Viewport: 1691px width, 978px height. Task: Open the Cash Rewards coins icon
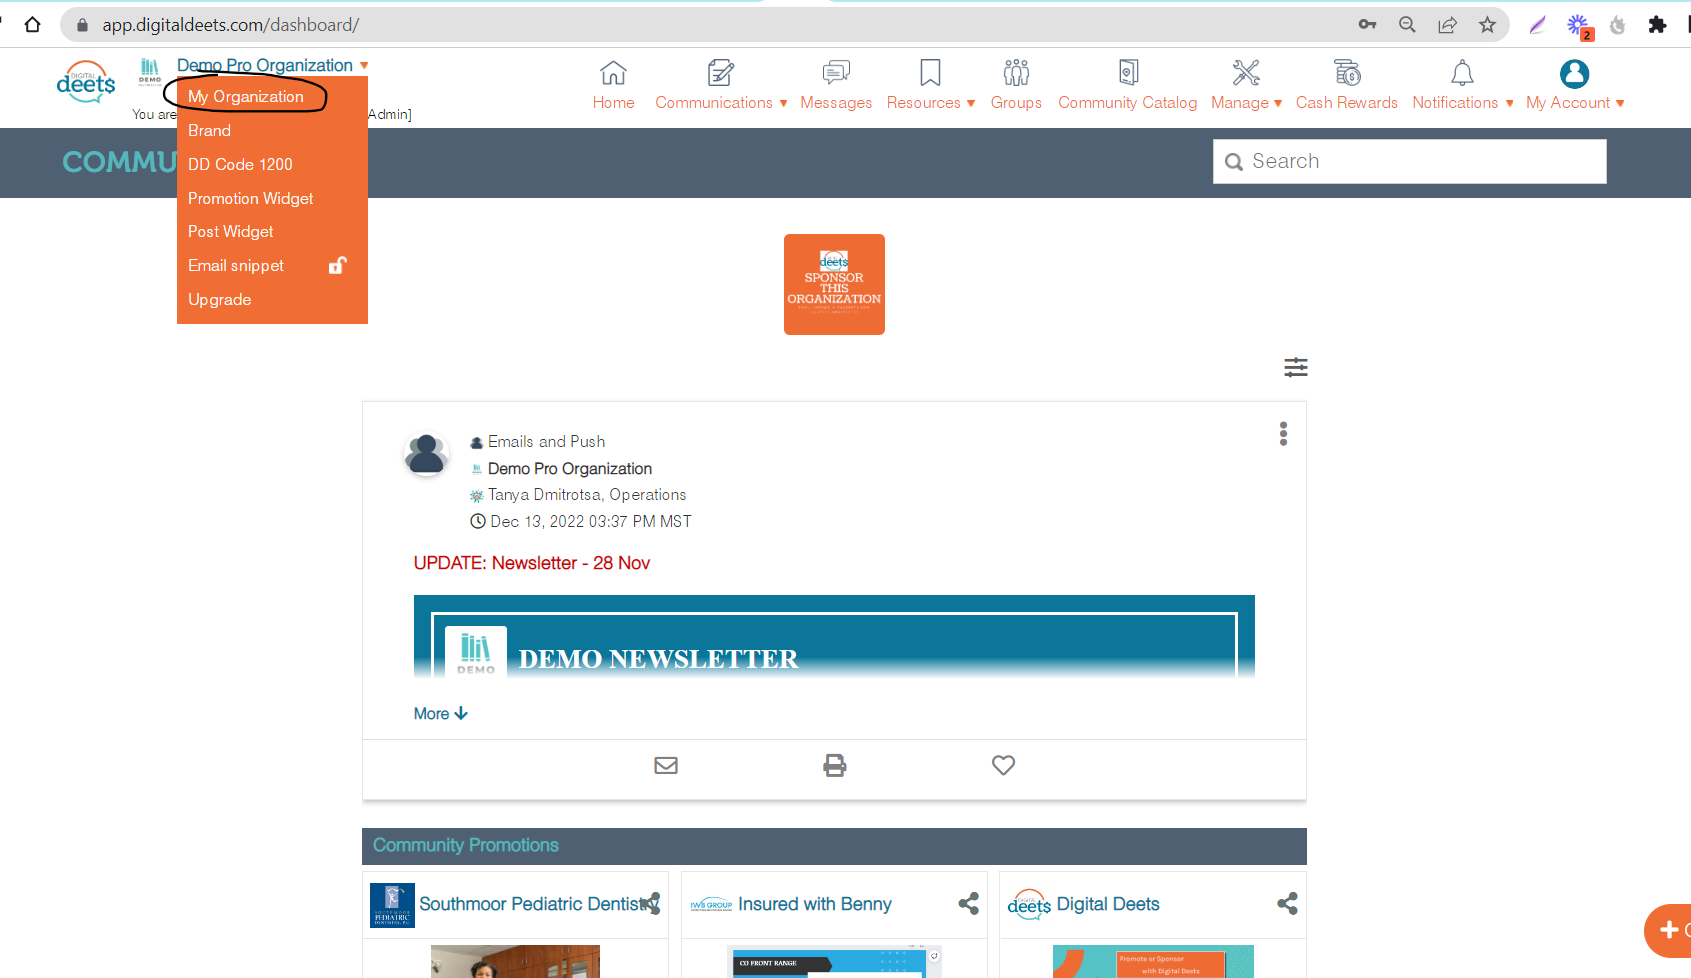click(x=1347, y=72)
